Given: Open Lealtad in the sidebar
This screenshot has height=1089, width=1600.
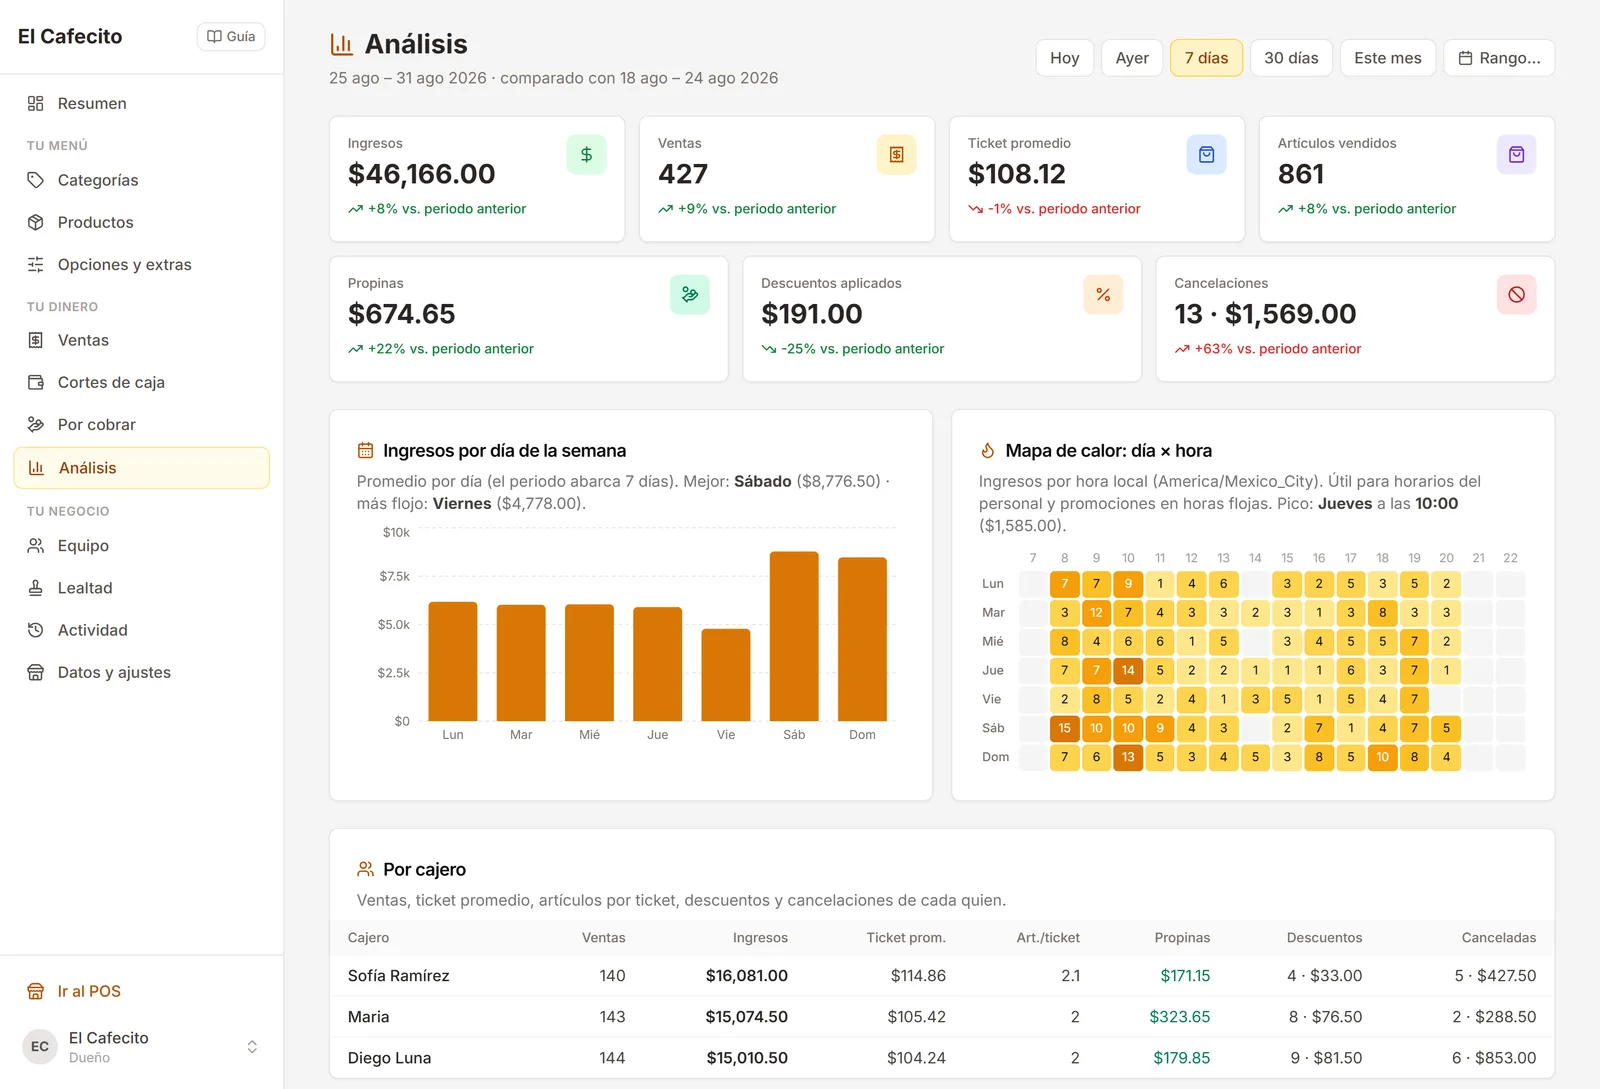Looking at the screenshot, I should [x=142, y=588].
